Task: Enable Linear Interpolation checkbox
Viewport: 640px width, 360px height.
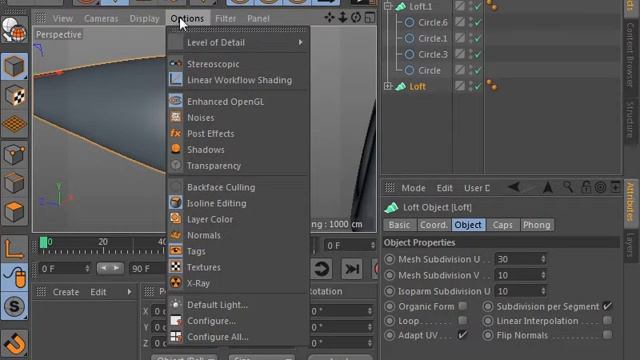Action: point(607,320)
